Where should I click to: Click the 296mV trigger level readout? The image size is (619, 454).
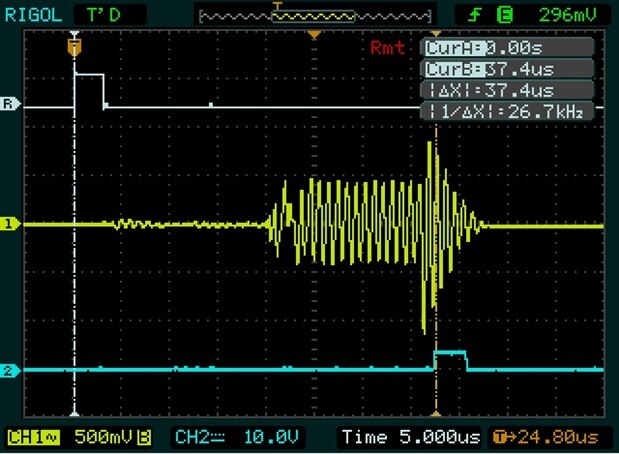pyautogui.click(x=567, y=15)
